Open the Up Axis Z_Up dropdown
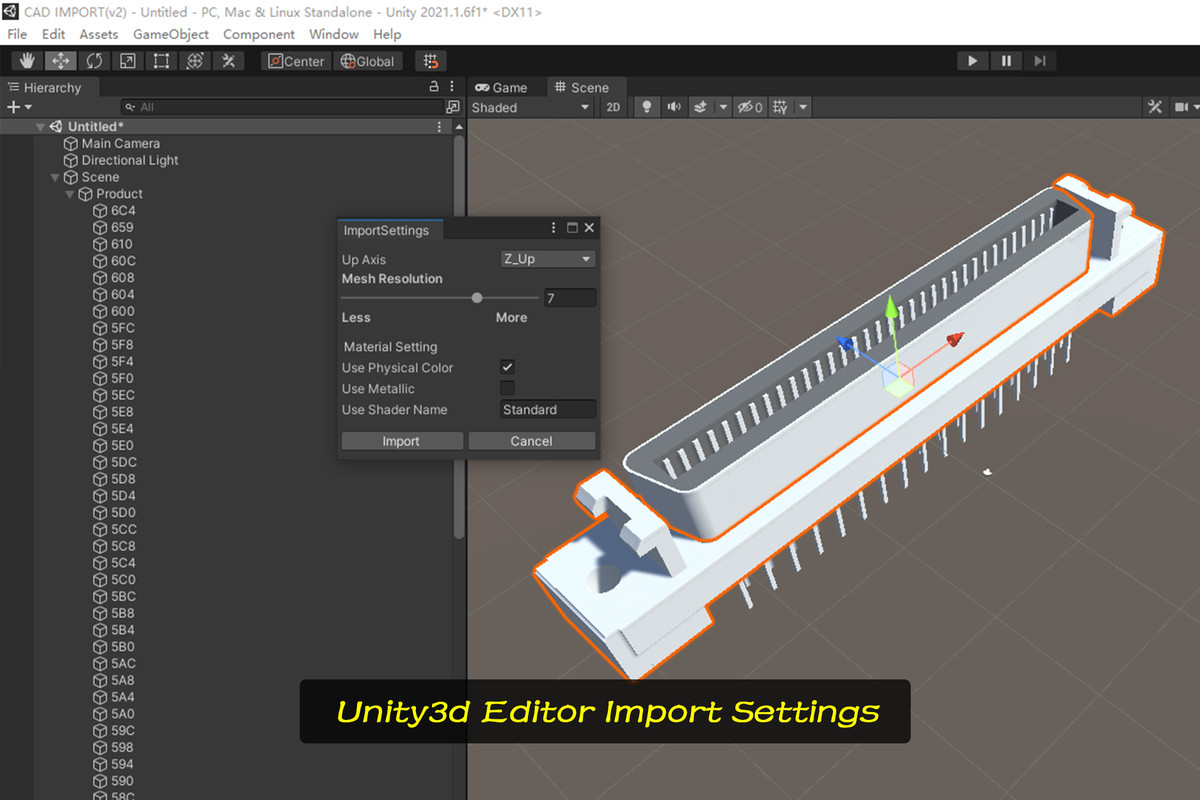The image size is (1200, 800). click(x=548, y=259)
